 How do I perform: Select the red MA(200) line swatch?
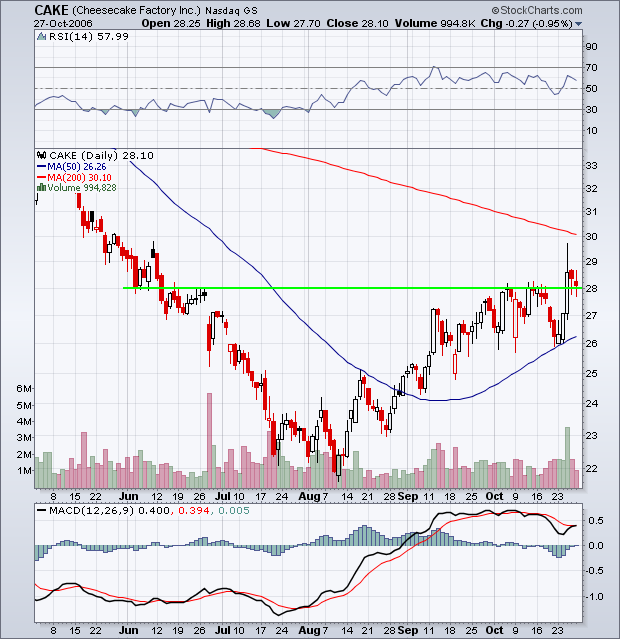coord(41,177)
